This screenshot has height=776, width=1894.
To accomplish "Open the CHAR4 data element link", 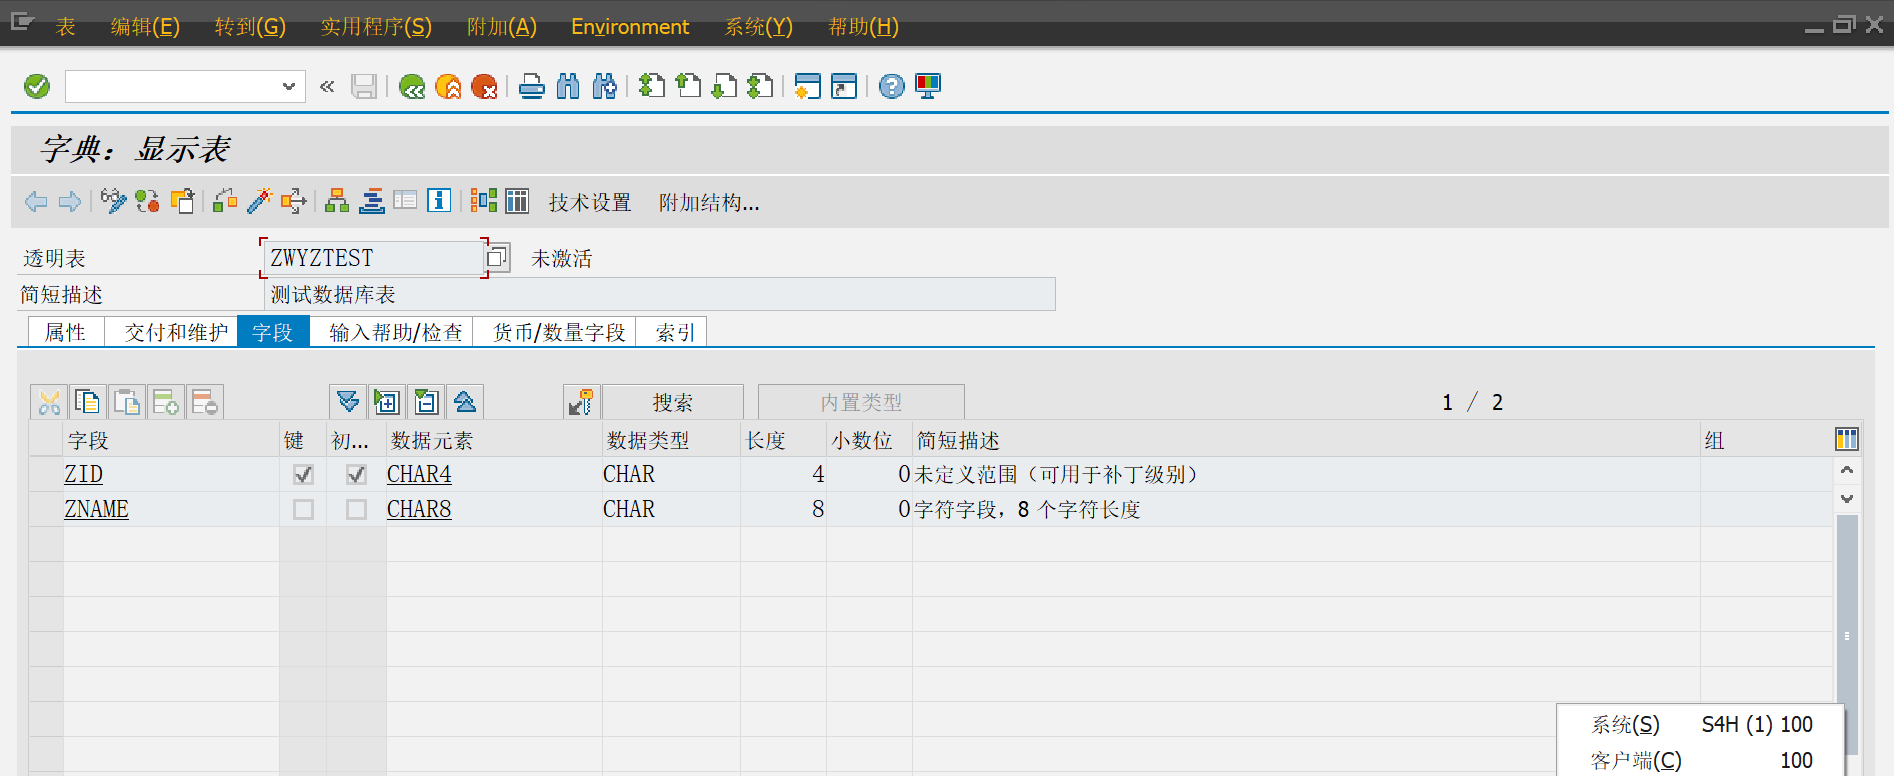I will click(x=419, y=474).
